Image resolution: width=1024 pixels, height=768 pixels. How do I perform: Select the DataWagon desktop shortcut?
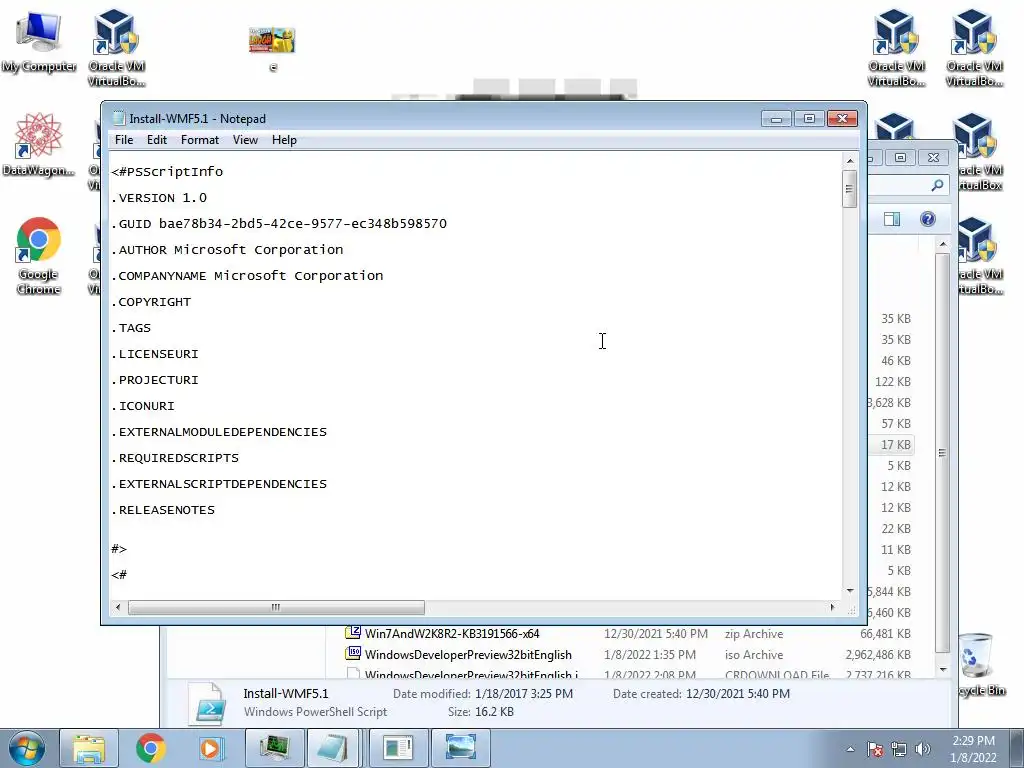tap(39, 145)
